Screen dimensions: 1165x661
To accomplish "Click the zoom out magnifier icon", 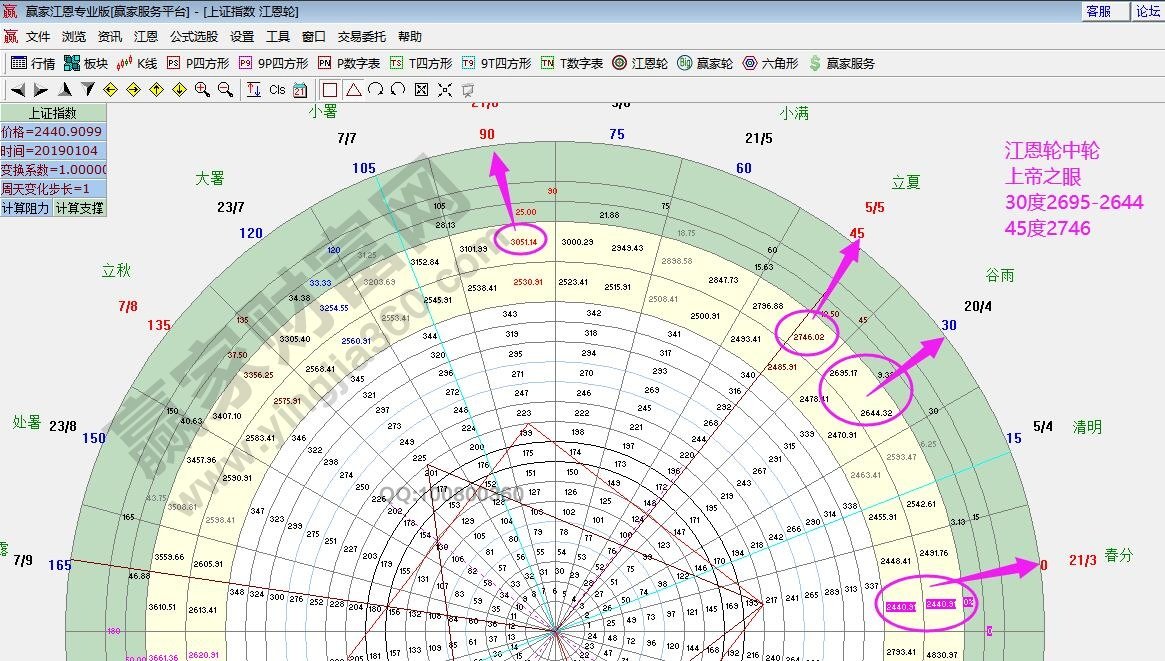I will [x=225, y=90].
